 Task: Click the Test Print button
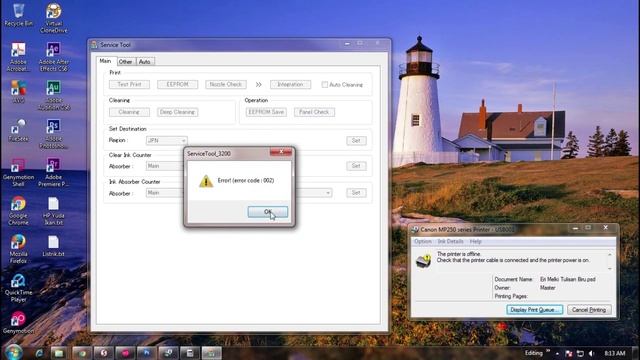(129, 84)
